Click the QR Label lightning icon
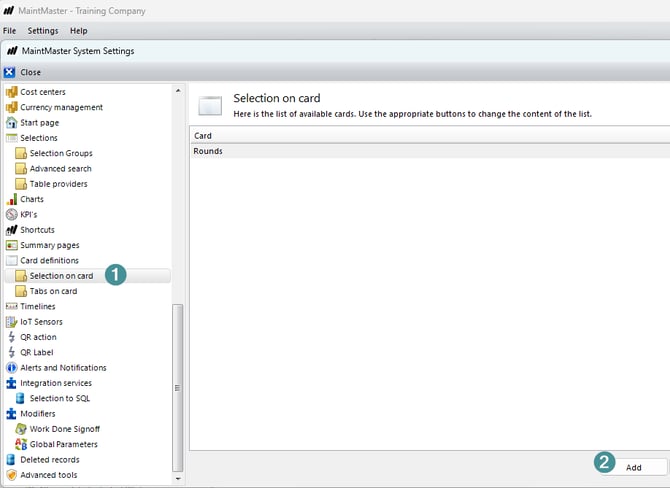The height and width of the screenshot is (488, 670). tap(12, 352)
